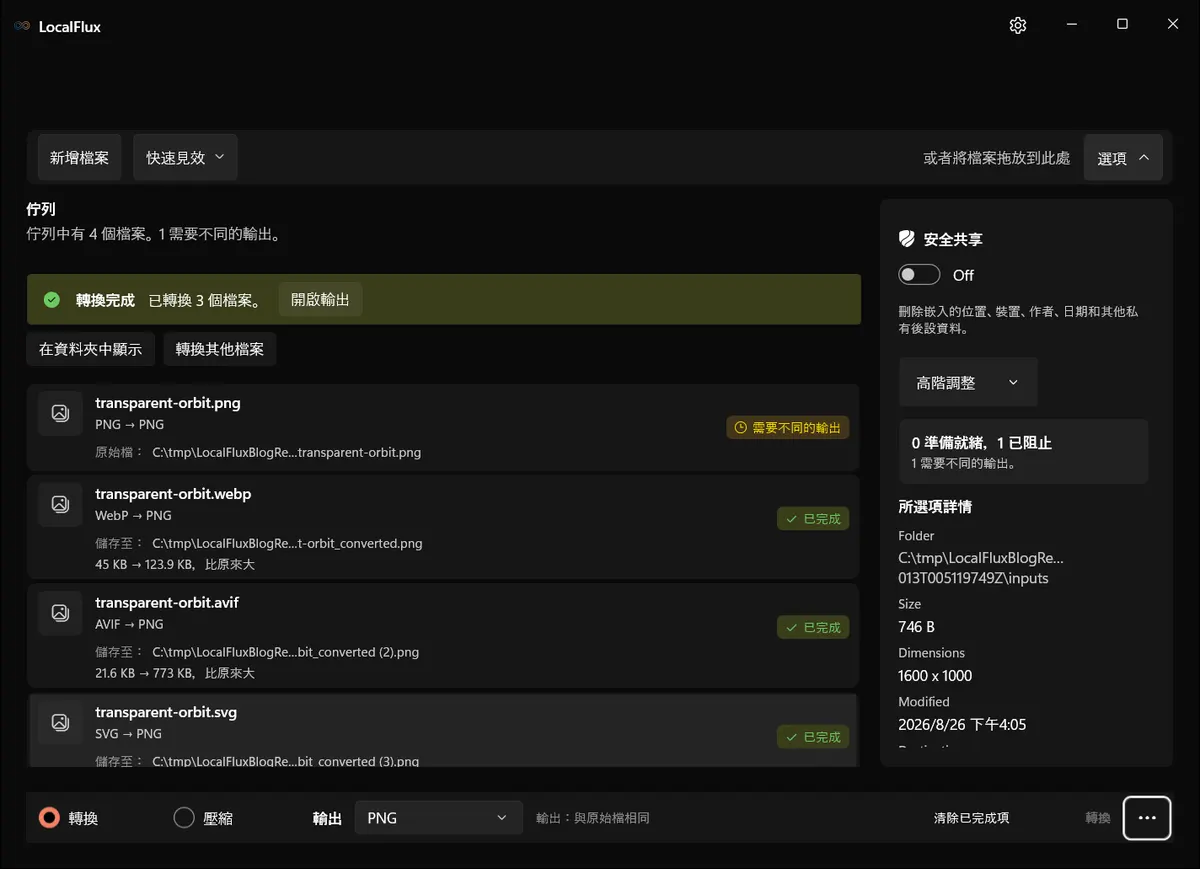This screenshot has width=1200, height=869.
Task: Toggle the 安全共享 Off switch
Action: [919, 275]
